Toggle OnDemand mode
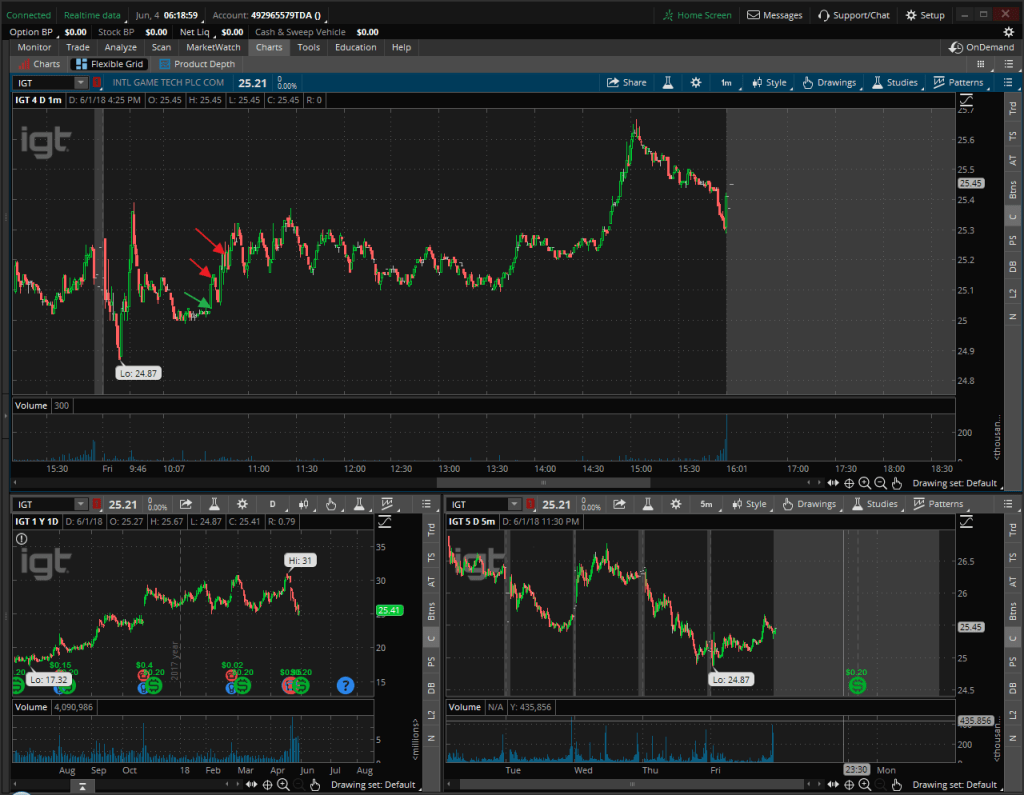 [982, 47]
